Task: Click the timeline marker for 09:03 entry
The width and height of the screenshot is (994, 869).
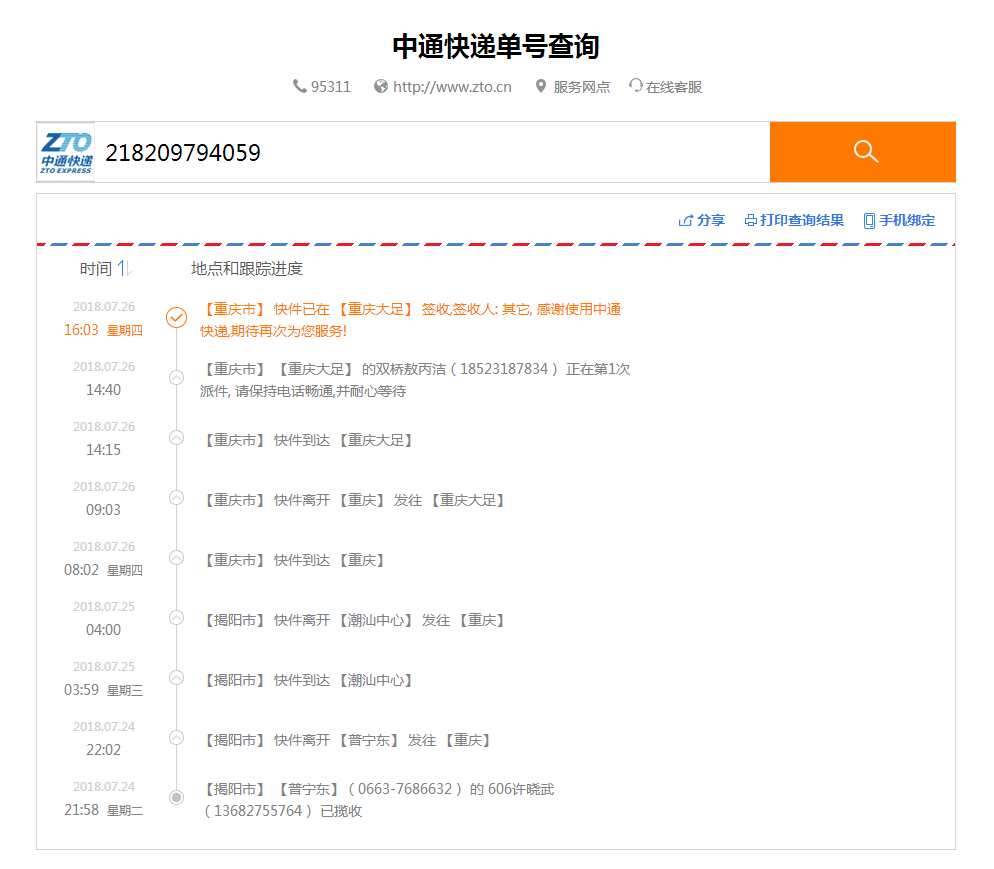Action: pyautogui.click(x=177, y=498)
